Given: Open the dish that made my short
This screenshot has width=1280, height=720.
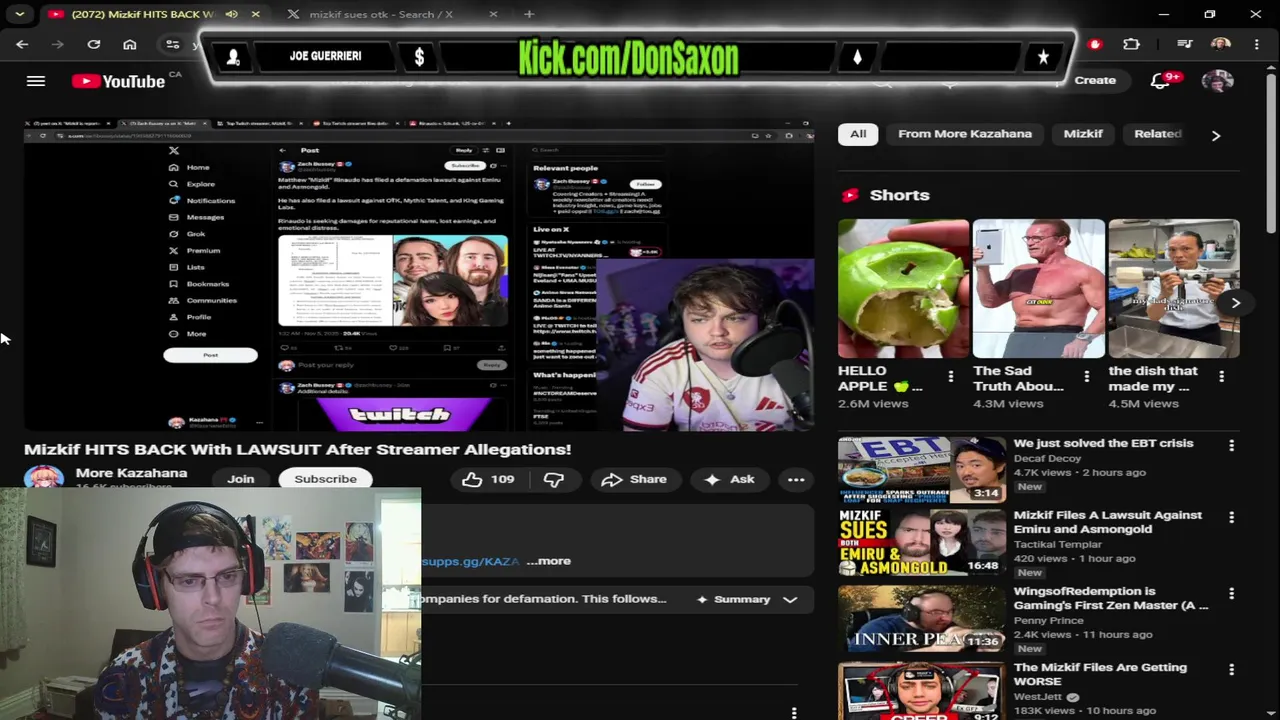Looking at the screenshot, I should coord(1174,289).
